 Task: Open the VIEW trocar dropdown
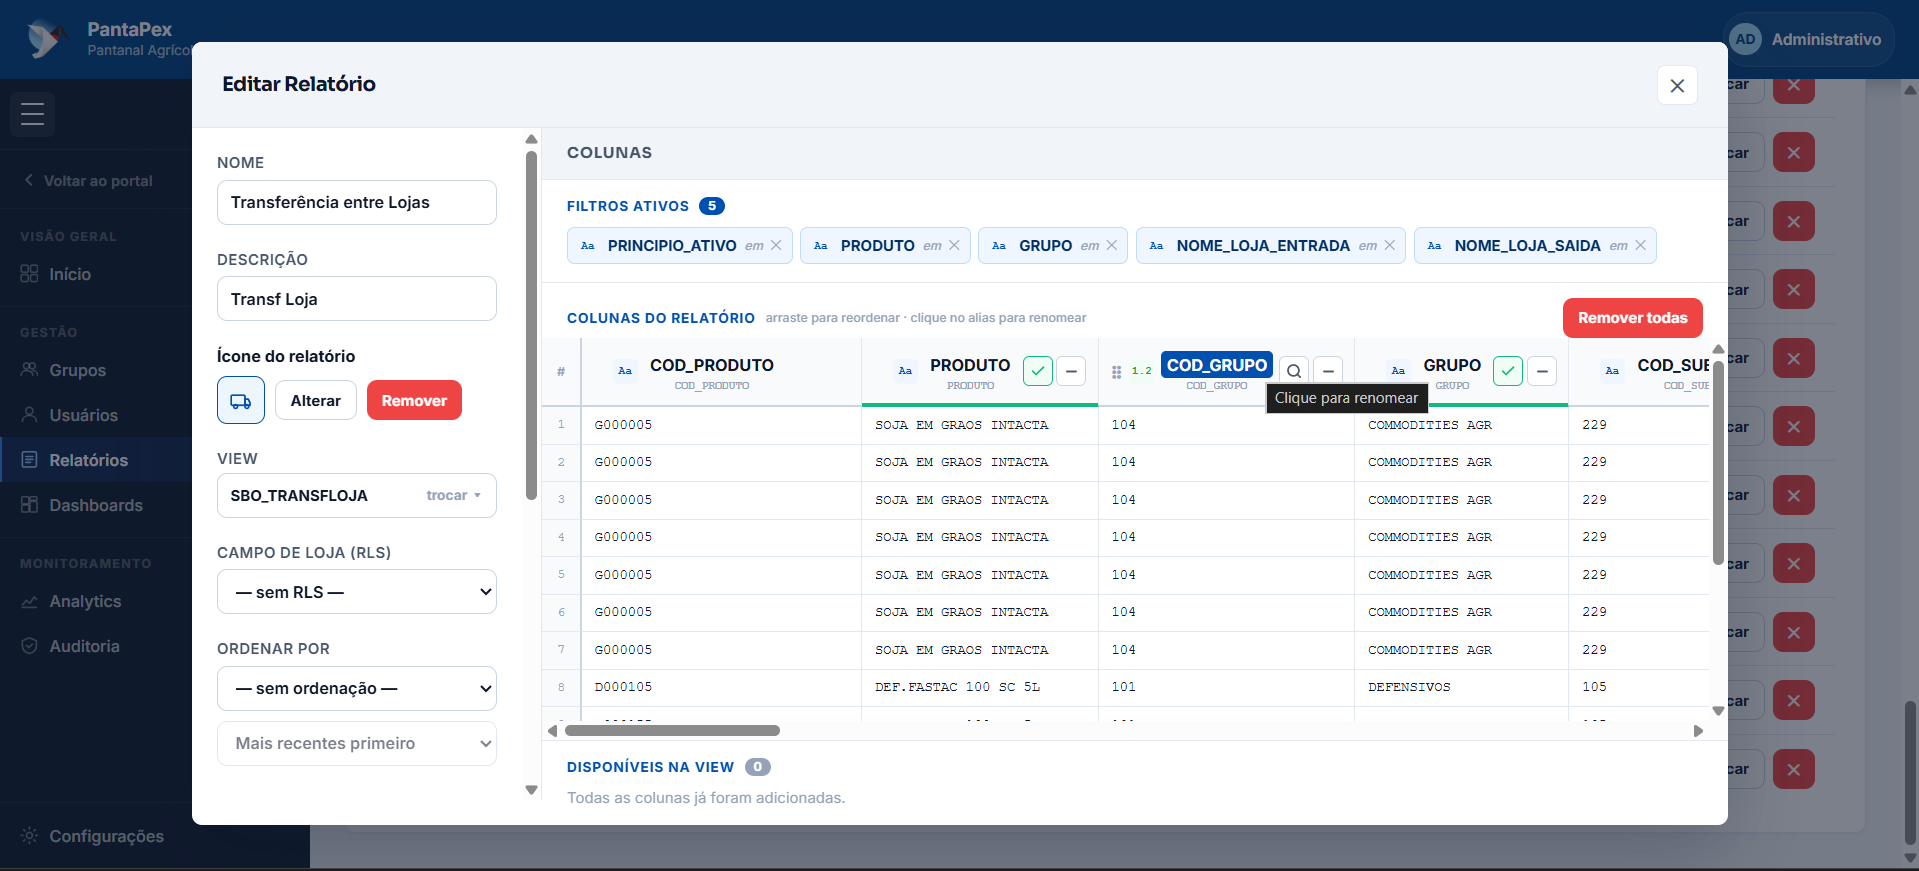coord(454,495)
